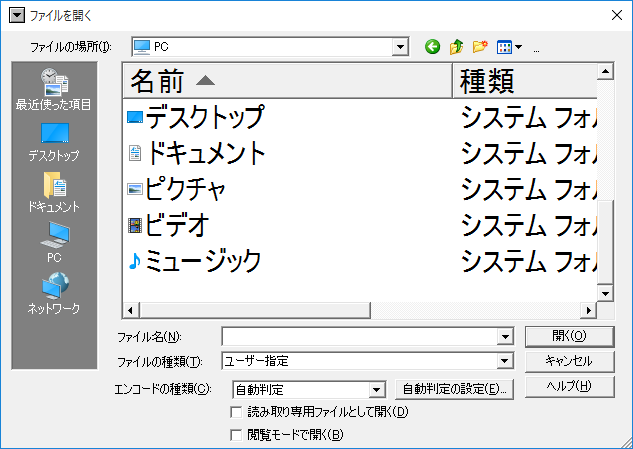Open the view menu icon
Viewport: 633px width, 449px height.
click(x=510, y=47)
